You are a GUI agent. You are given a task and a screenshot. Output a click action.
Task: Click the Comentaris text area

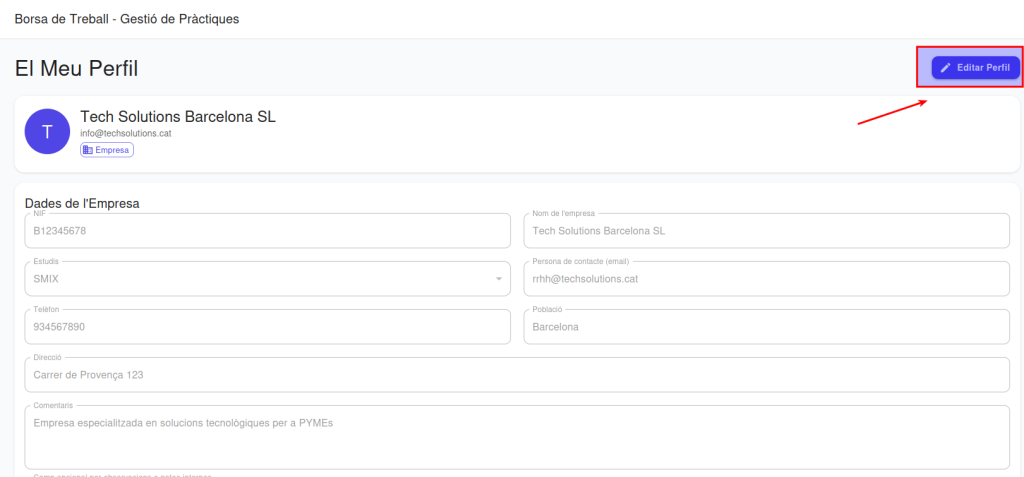coord(517,437)
